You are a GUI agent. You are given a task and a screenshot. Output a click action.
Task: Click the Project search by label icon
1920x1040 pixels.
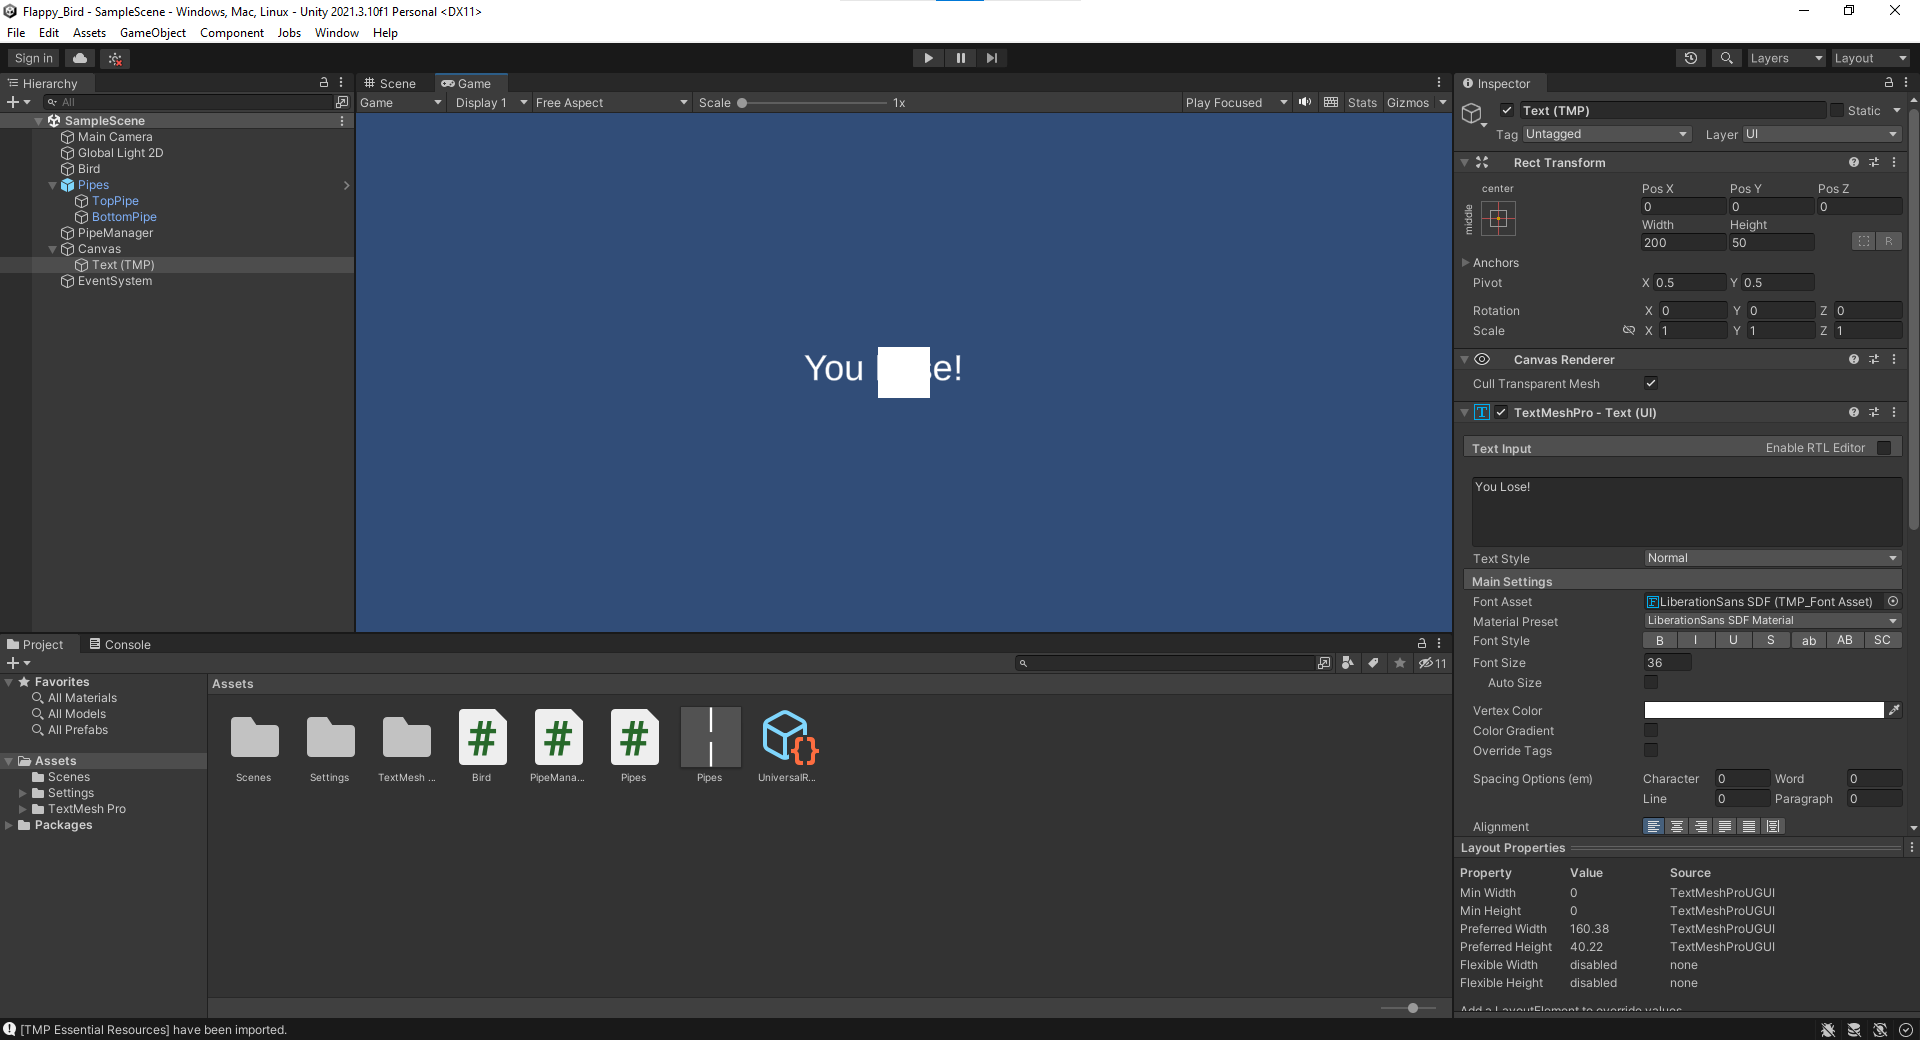[1374, 663]
